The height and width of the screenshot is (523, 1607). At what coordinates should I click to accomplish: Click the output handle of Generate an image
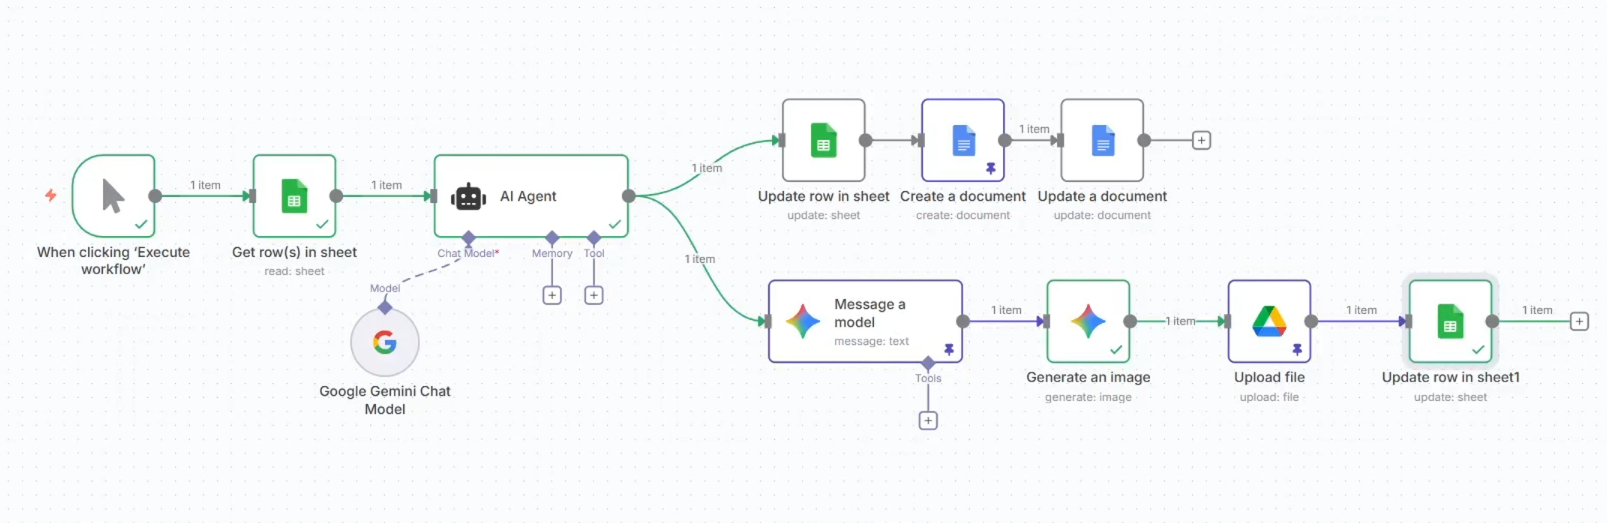click(1130, 321)
